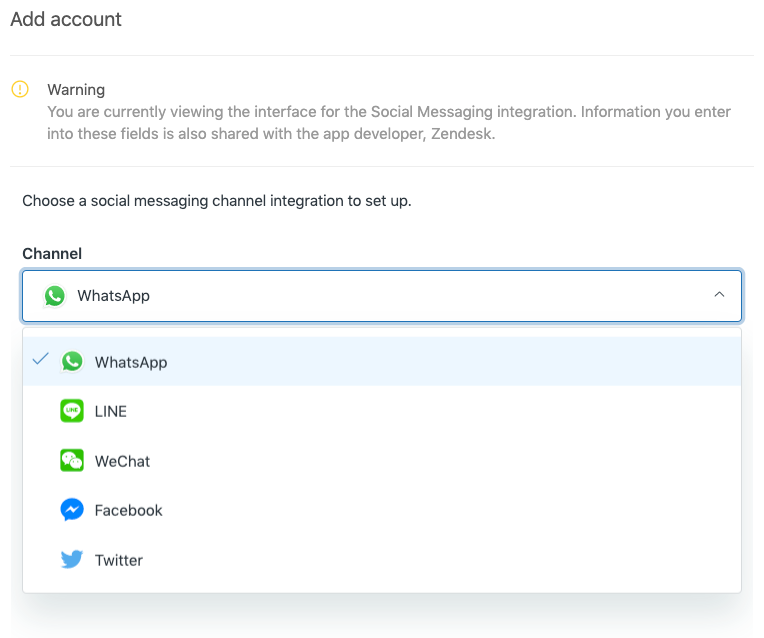Click the warning message mentioning Zendesk
The width and height of the screenshot is (764, 638).
pos(389,122)
